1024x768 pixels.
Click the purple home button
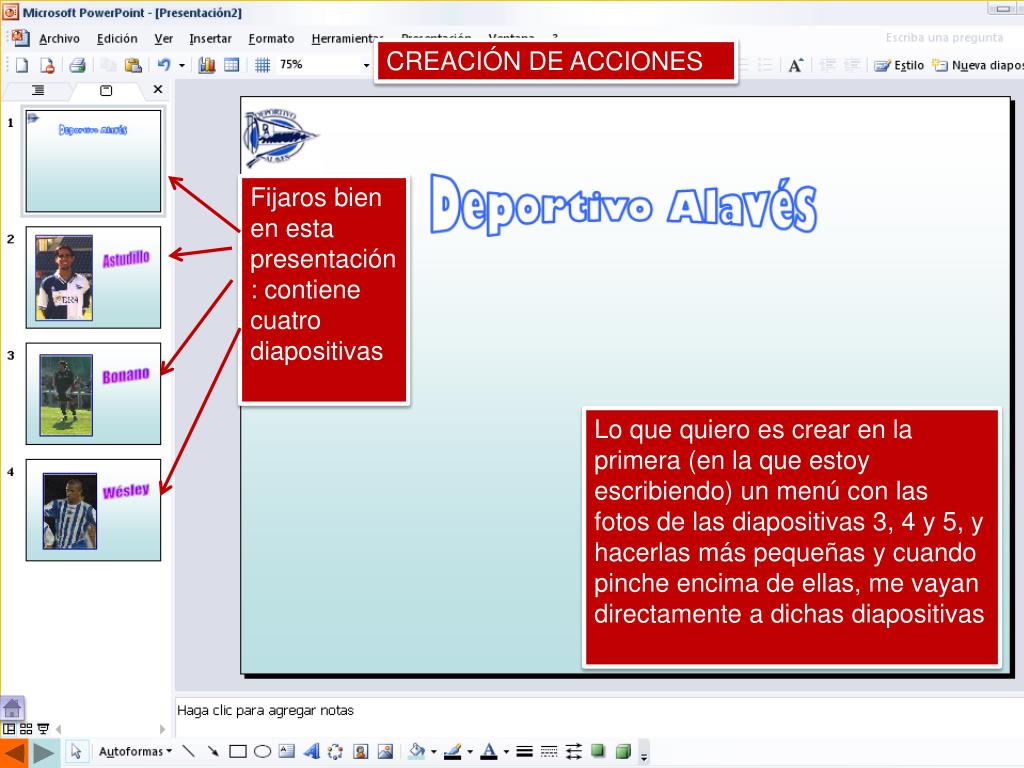(x=12, y=709)
